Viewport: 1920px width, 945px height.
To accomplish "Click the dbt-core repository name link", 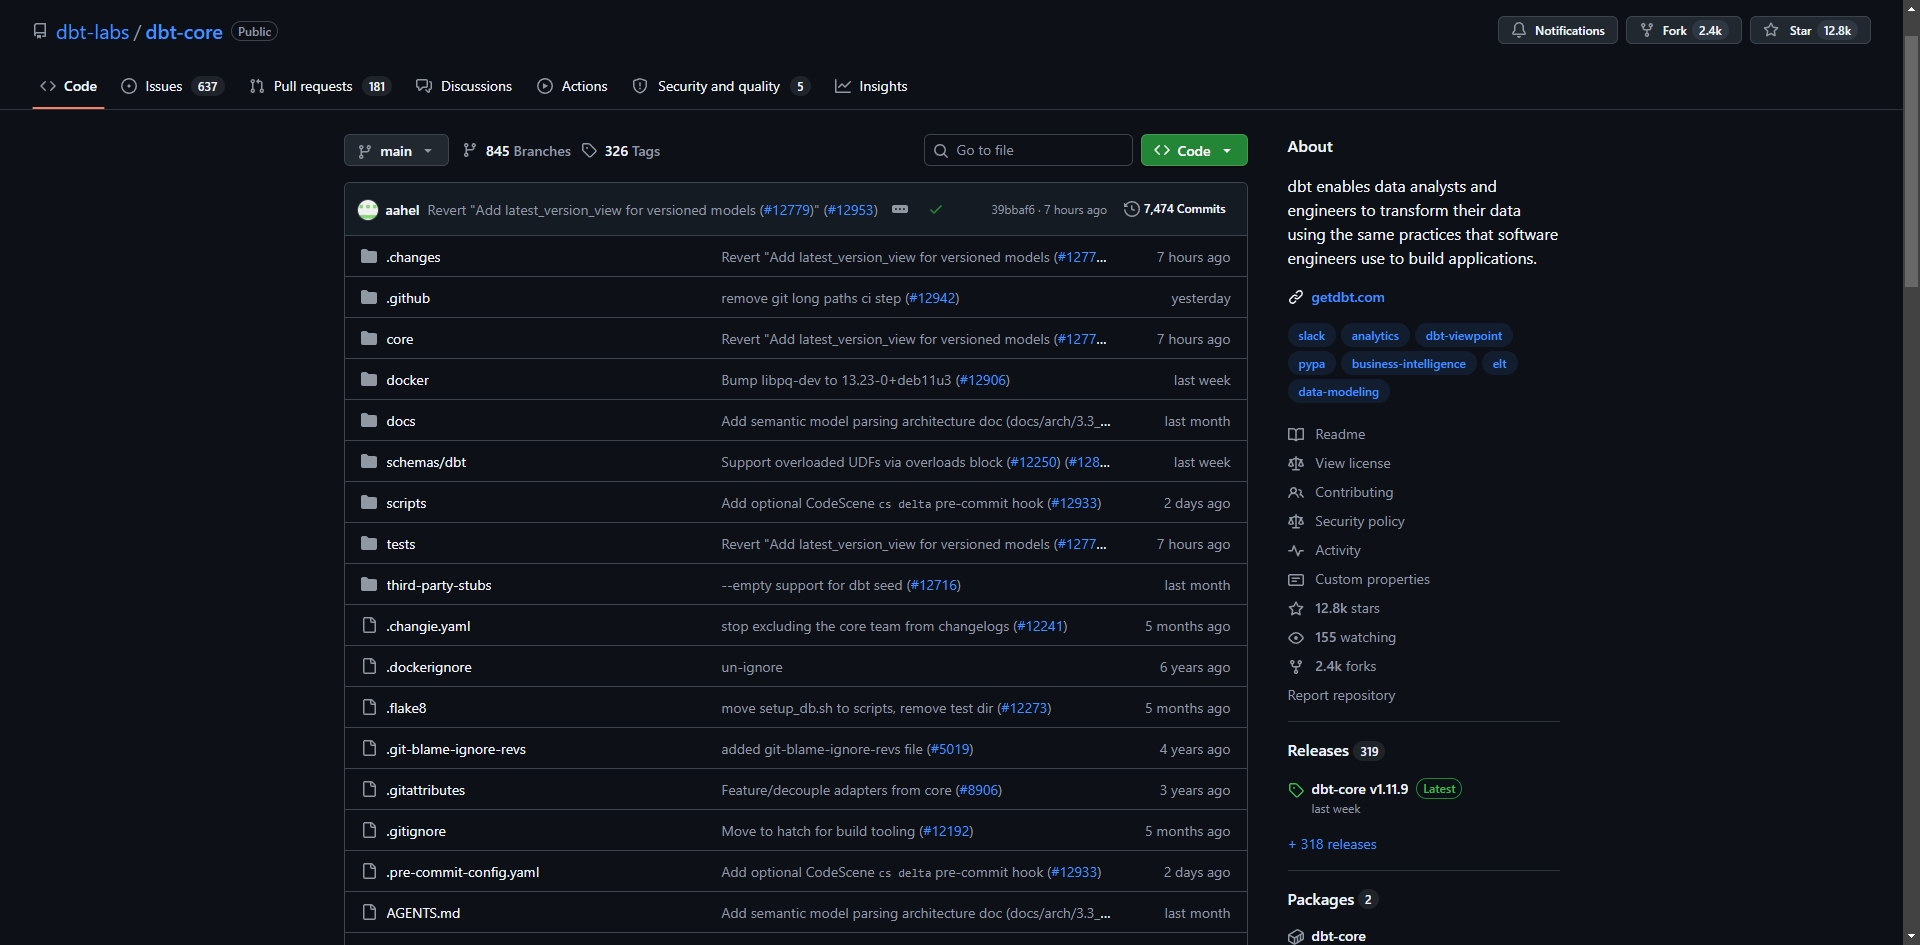I will [184, 31].
